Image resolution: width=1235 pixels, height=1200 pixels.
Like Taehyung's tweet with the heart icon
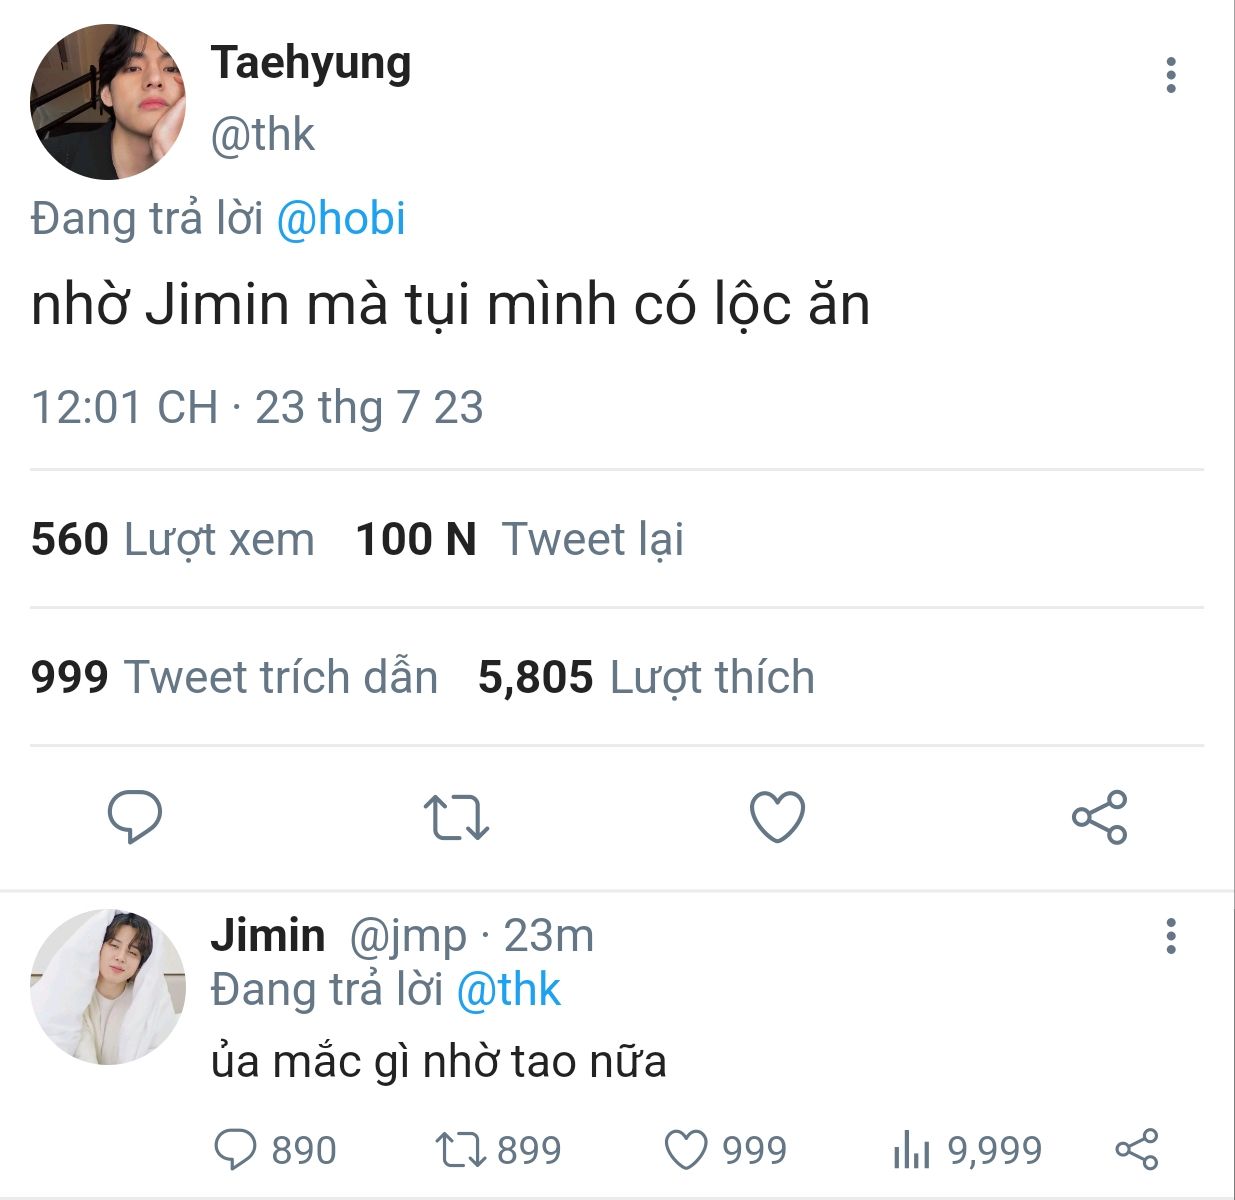pos(777,816)
